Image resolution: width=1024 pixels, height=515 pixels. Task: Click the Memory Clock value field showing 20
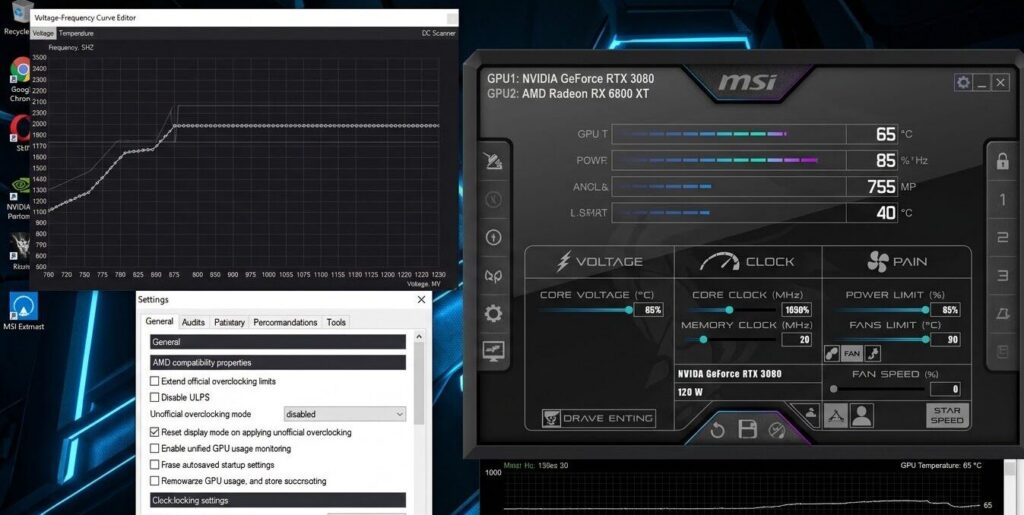[x=797, y=339]
